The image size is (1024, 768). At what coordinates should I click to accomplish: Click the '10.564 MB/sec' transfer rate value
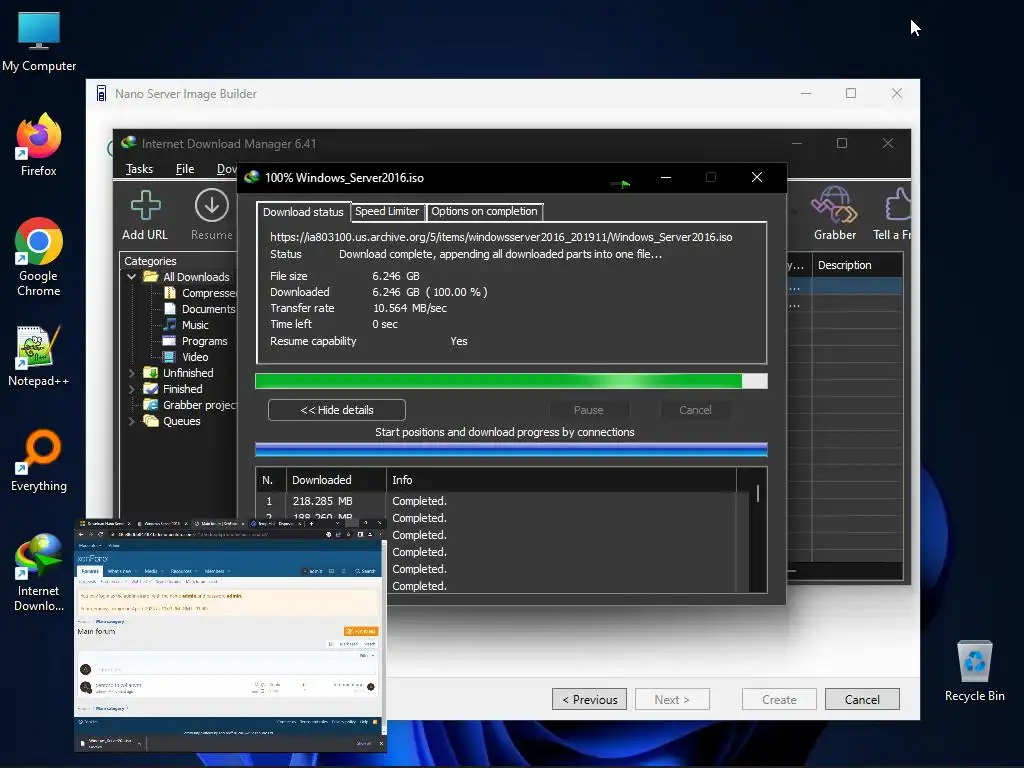pyautogui.click(x=409, y=308)
